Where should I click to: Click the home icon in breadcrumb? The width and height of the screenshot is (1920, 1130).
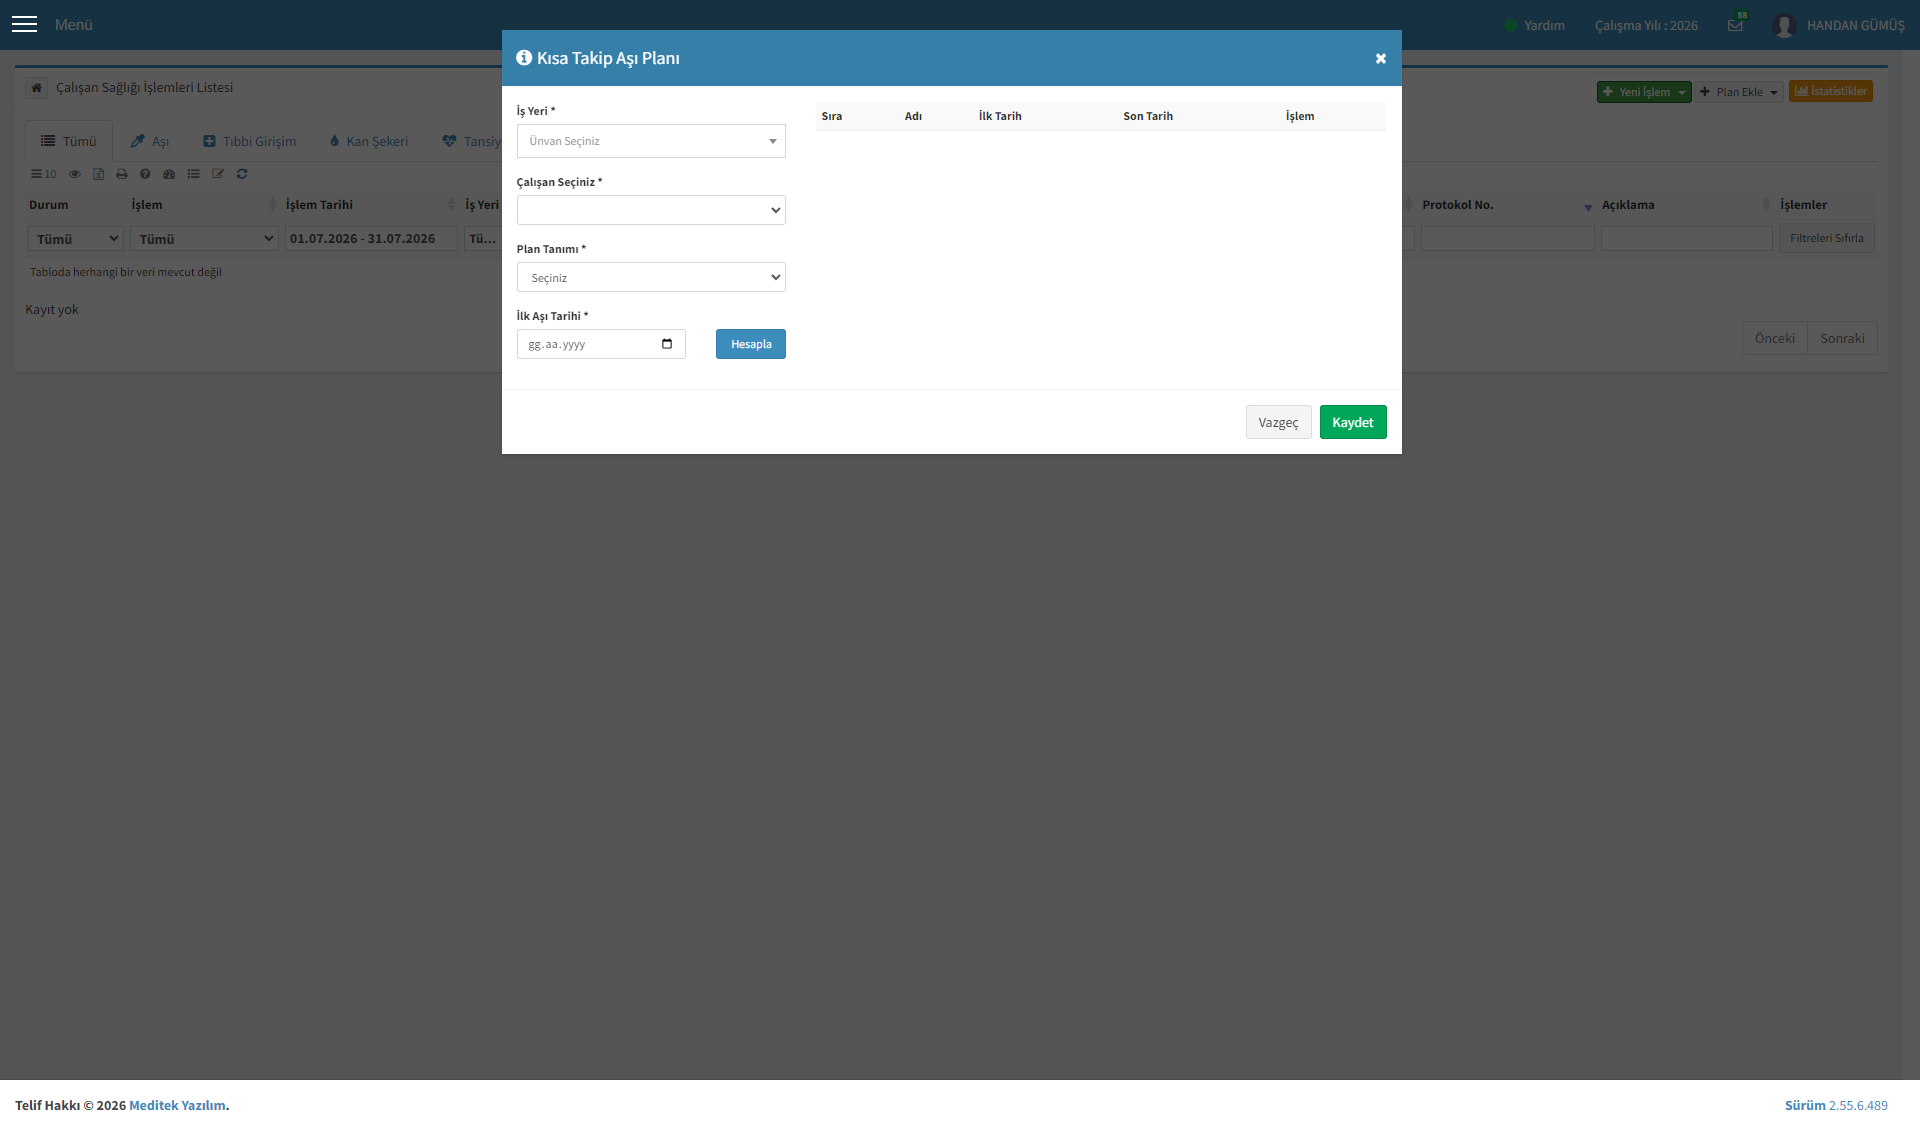coord(37,88)
